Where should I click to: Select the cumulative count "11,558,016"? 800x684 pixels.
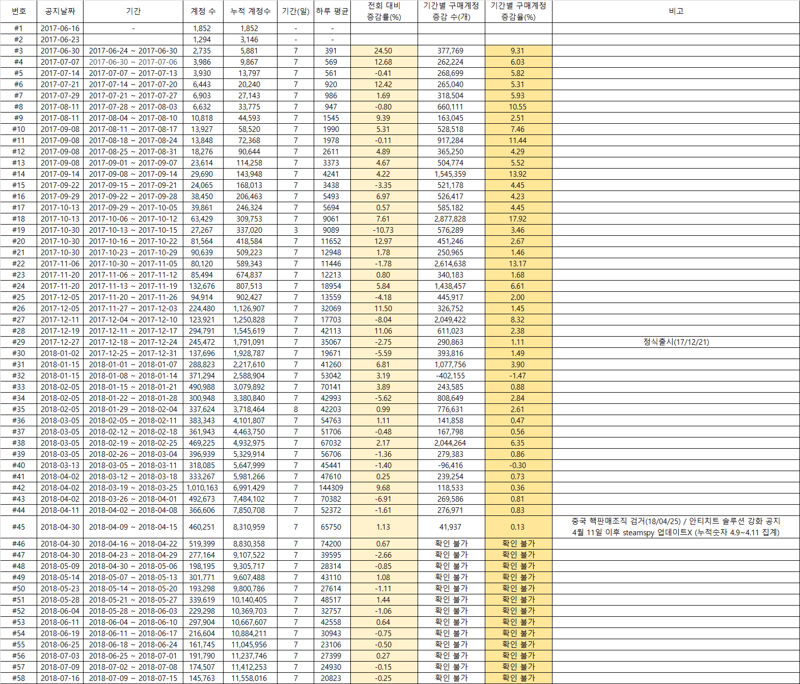tap(250, 678)
